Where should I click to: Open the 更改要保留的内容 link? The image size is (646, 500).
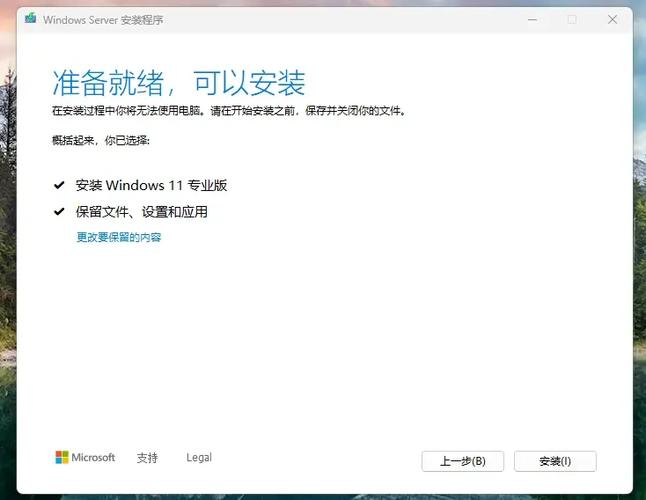click(119, 237)
